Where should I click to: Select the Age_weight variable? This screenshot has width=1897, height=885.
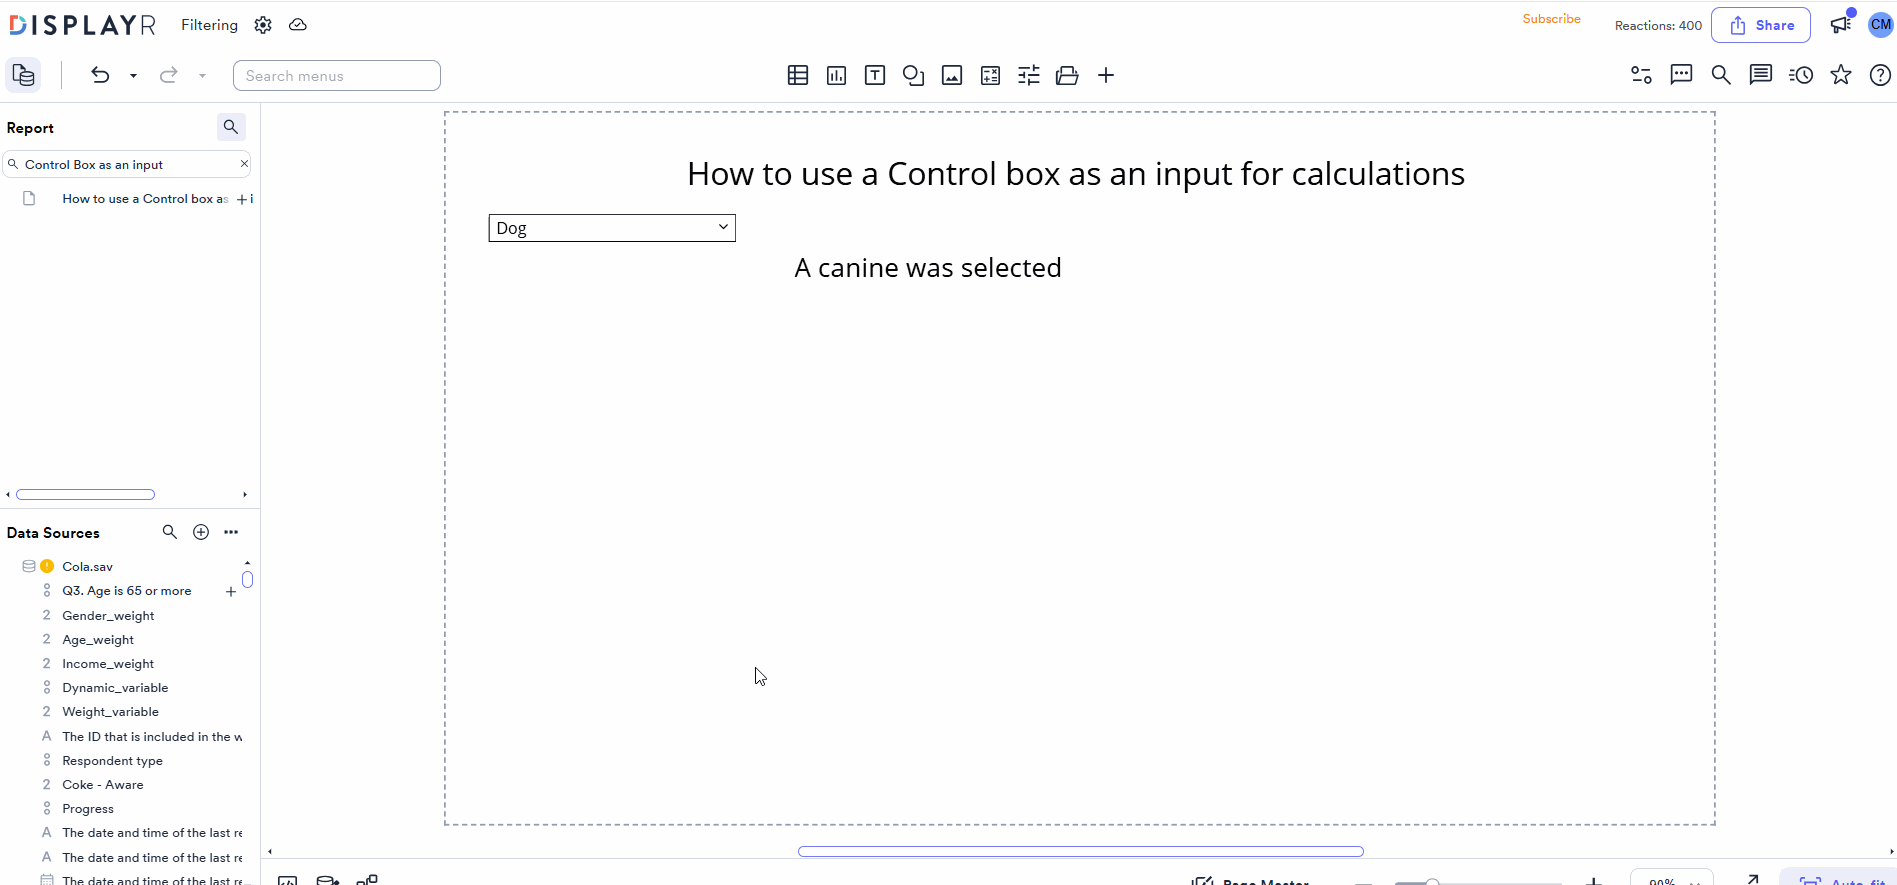pos(98,640)
